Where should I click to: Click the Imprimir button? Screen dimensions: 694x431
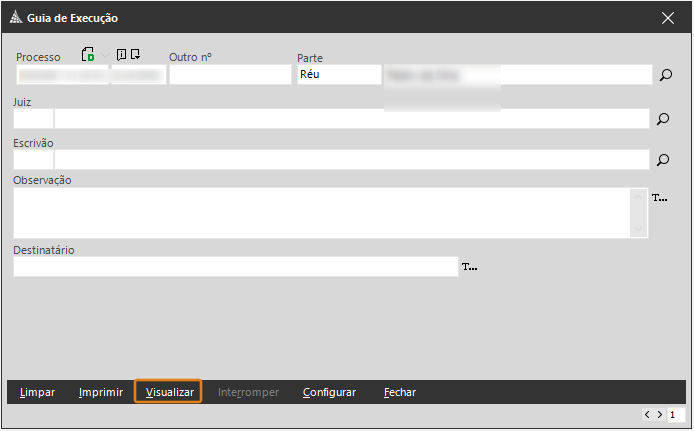[x=101, y=393]
